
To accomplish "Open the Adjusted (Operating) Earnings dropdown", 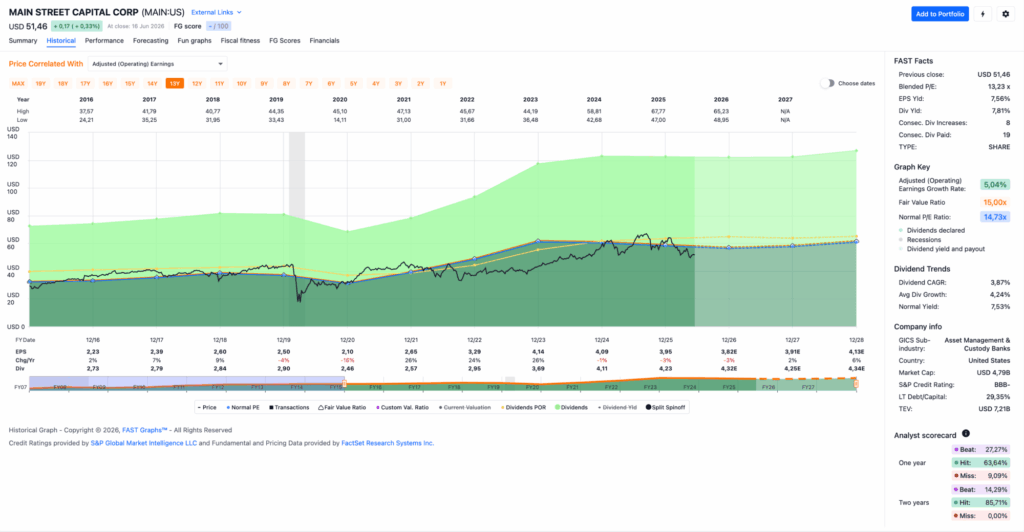I will pyautogui.click(x=157, y=64).
